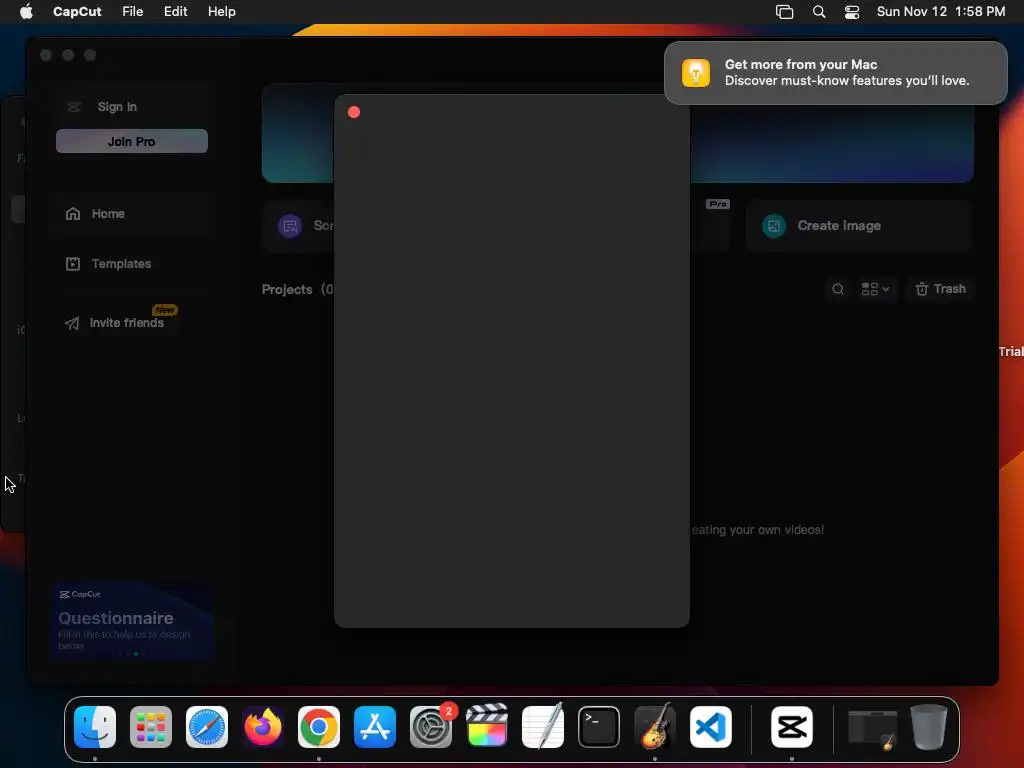Image resolution: width=1024 pixels, height=768 pixels.
Task: Open System Settings from the dock
Action: pyautogui.click(x=431, y=727)
